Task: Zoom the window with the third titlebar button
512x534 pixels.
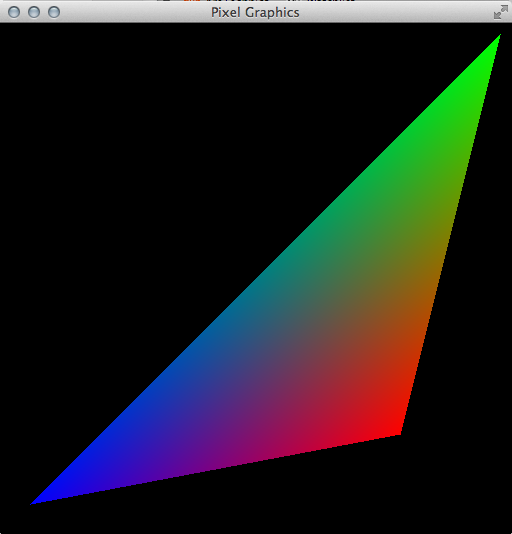Action: point(54,12)
